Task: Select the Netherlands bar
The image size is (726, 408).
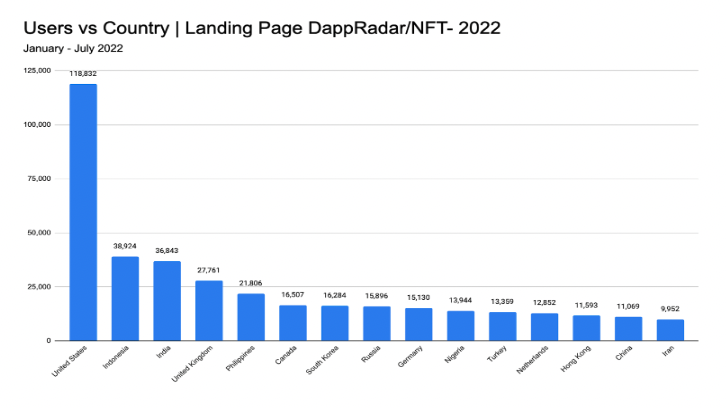Action: pos(544,327)
